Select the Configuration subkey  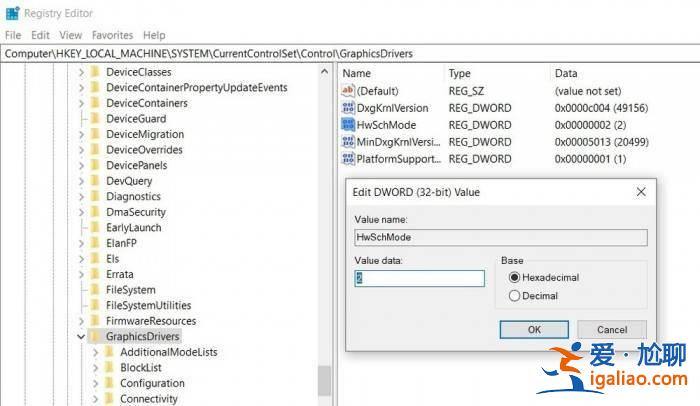pyautogui.click(x=152, y=383)
